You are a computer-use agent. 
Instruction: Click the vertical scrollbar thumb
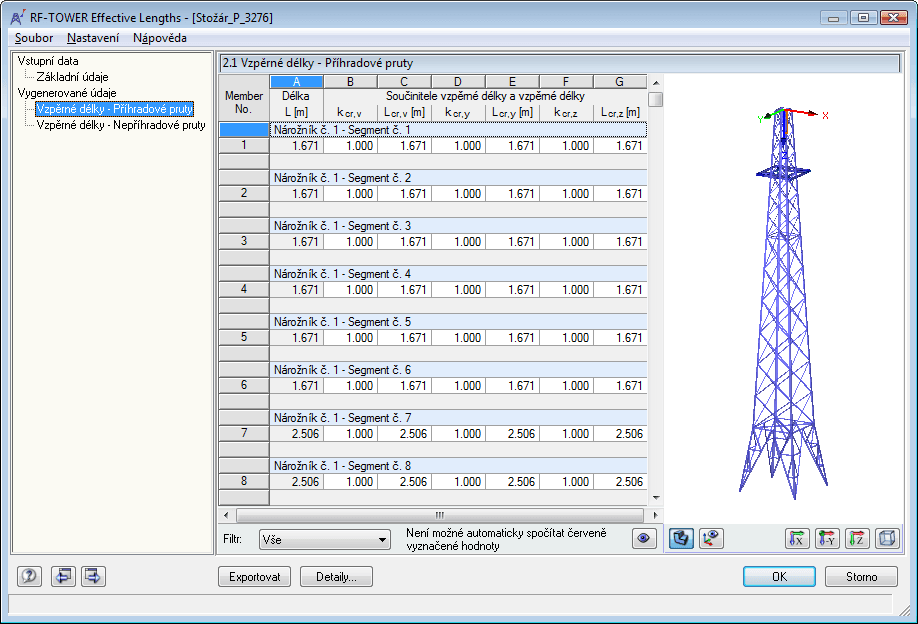click(656, 99)
